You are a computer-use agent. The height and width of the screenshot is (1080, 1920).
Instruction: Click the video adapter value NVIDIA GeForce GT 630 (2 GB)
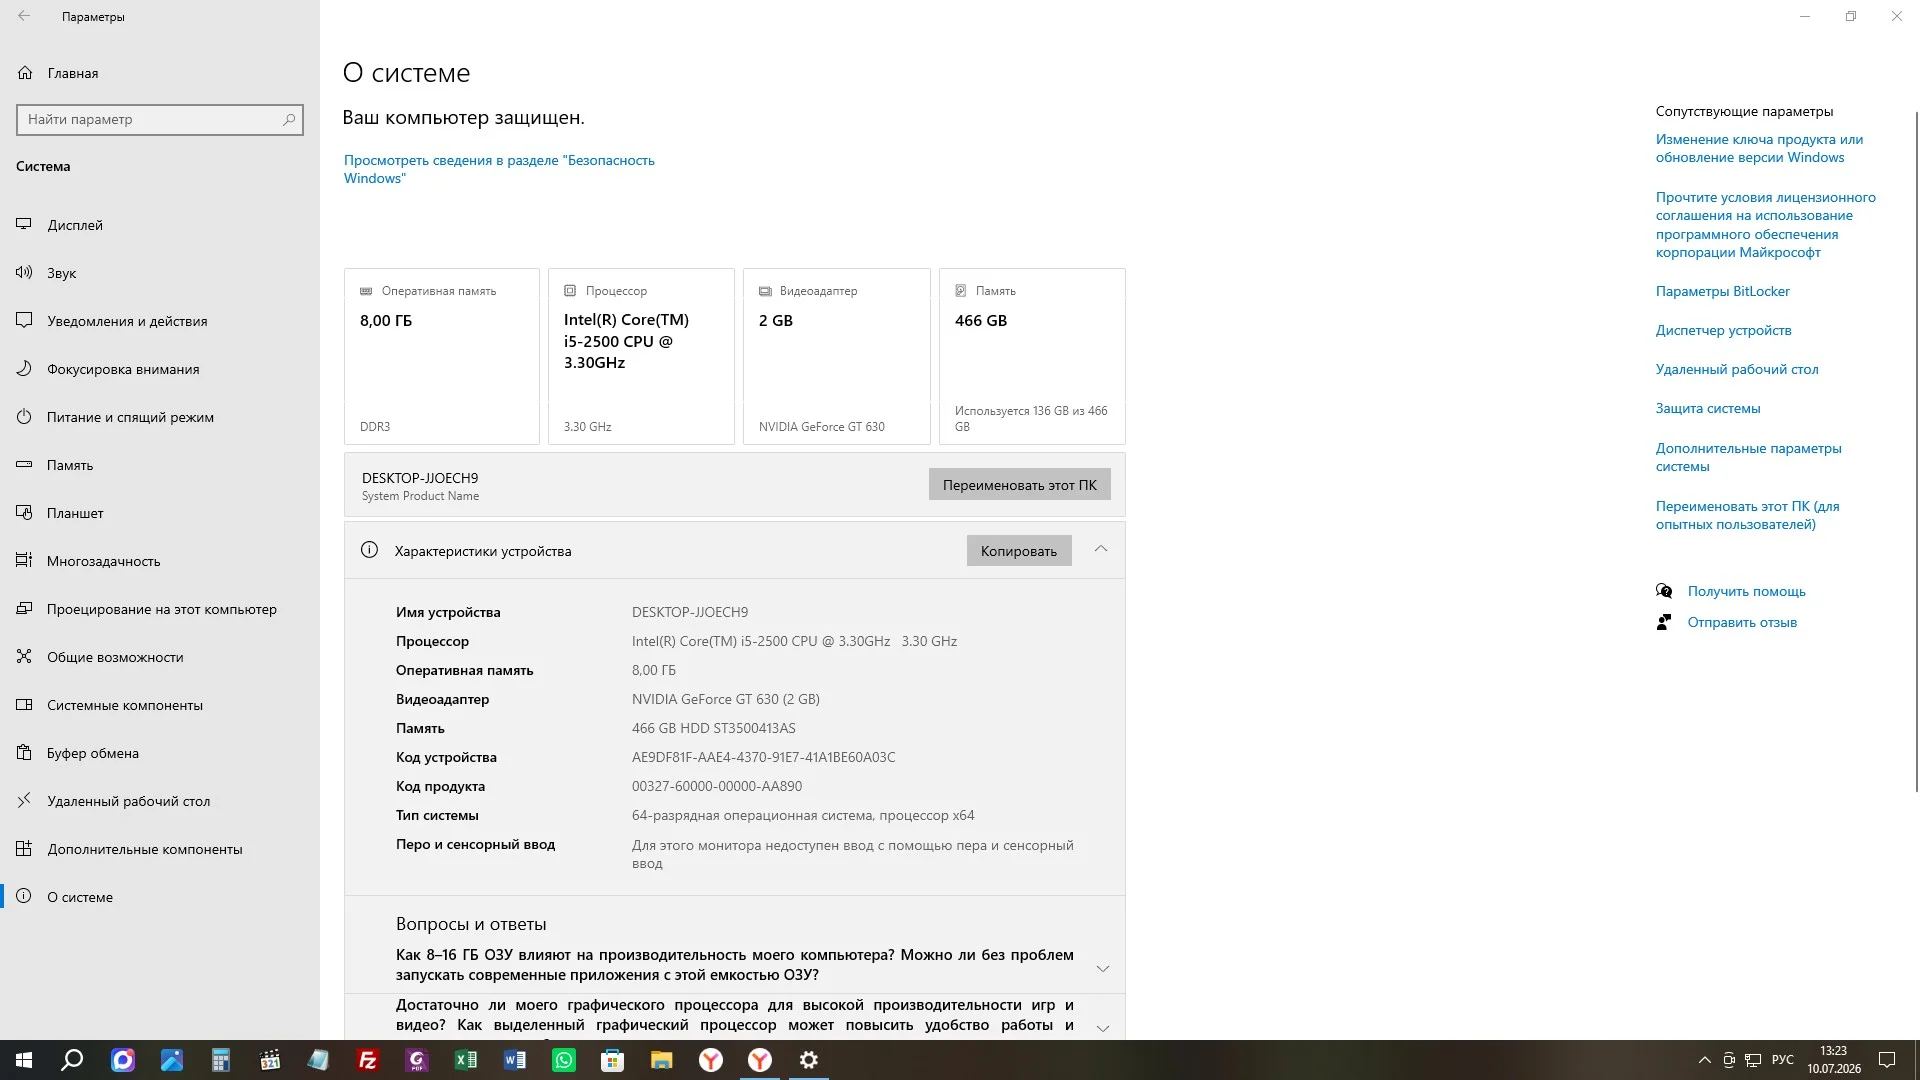pyautogui.click(x=726, y=699)
